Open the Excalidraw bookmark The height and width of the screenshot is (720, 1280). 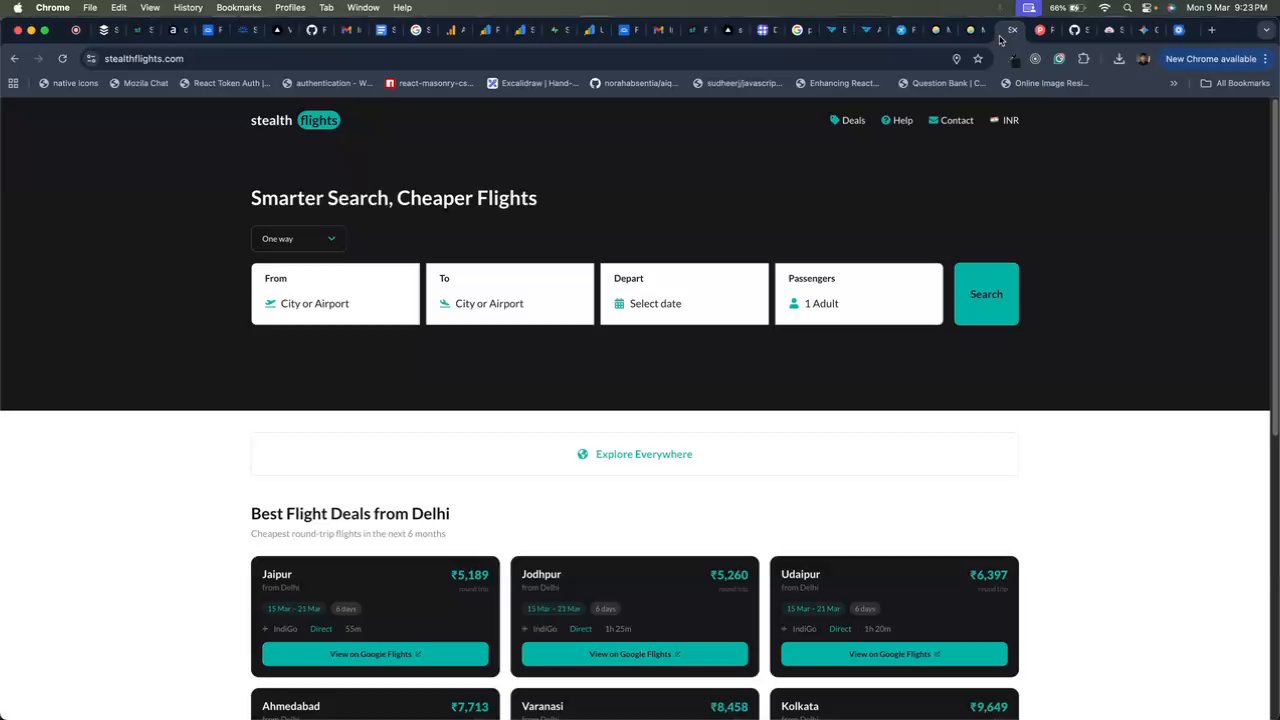coord(533,83)
